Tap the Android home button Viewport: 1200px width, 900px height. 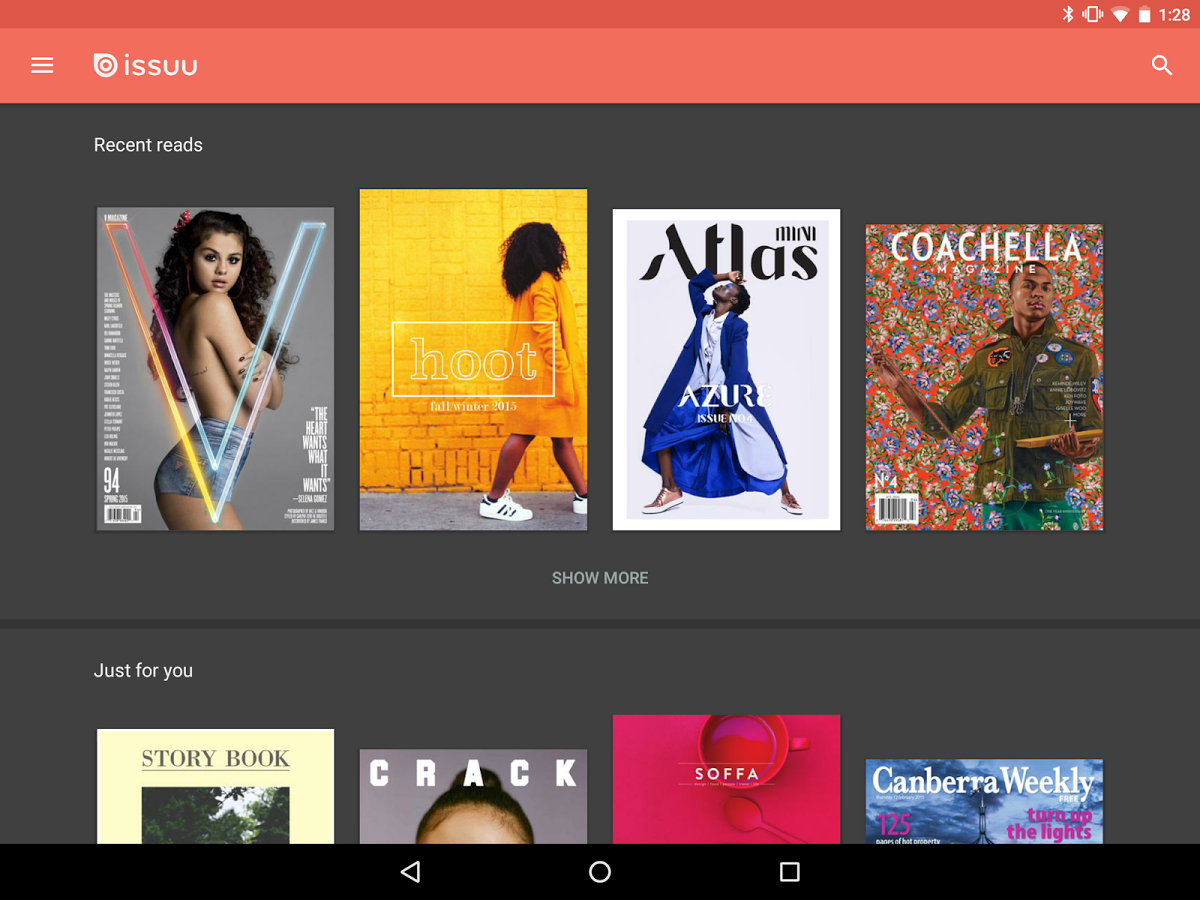[599, 872]
